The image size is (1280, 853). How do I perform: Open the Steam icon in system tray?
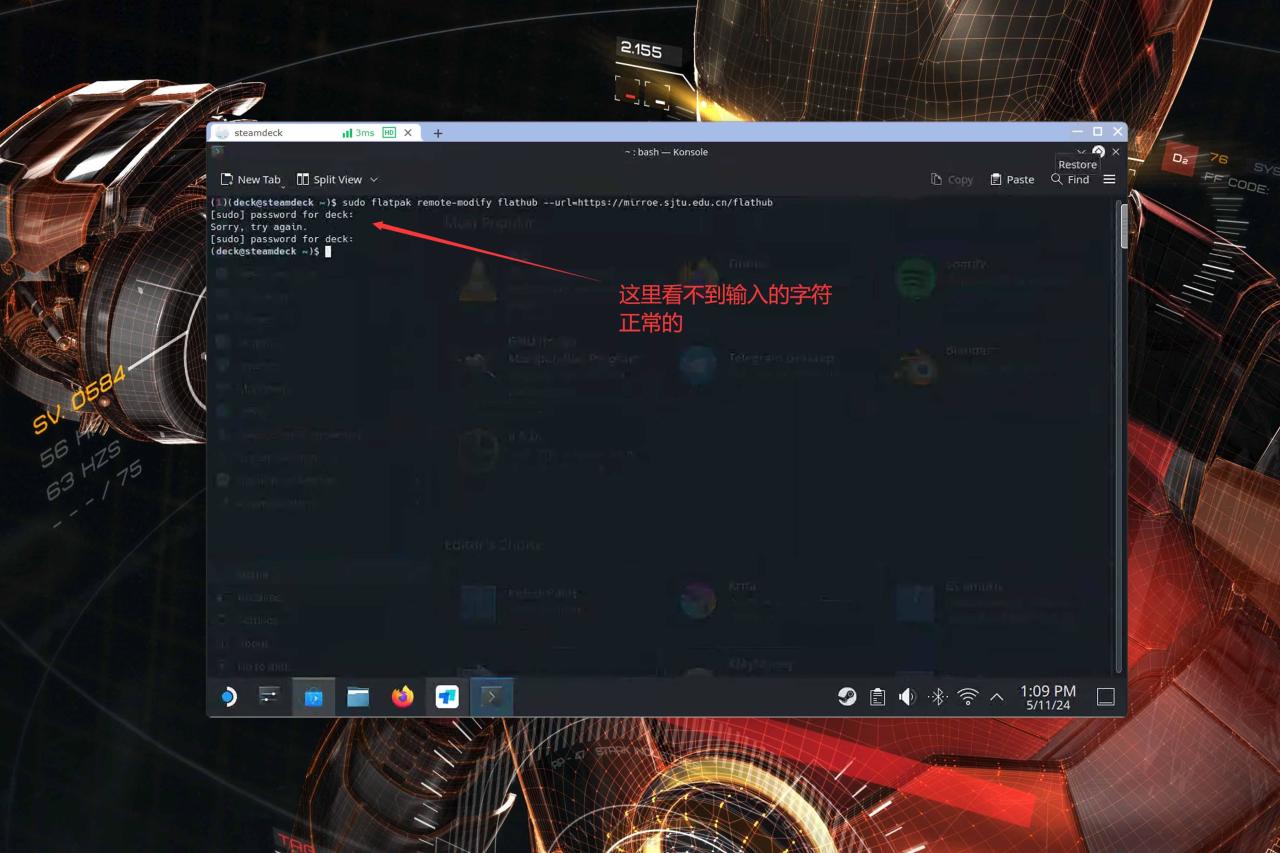(x=847, y=696)
